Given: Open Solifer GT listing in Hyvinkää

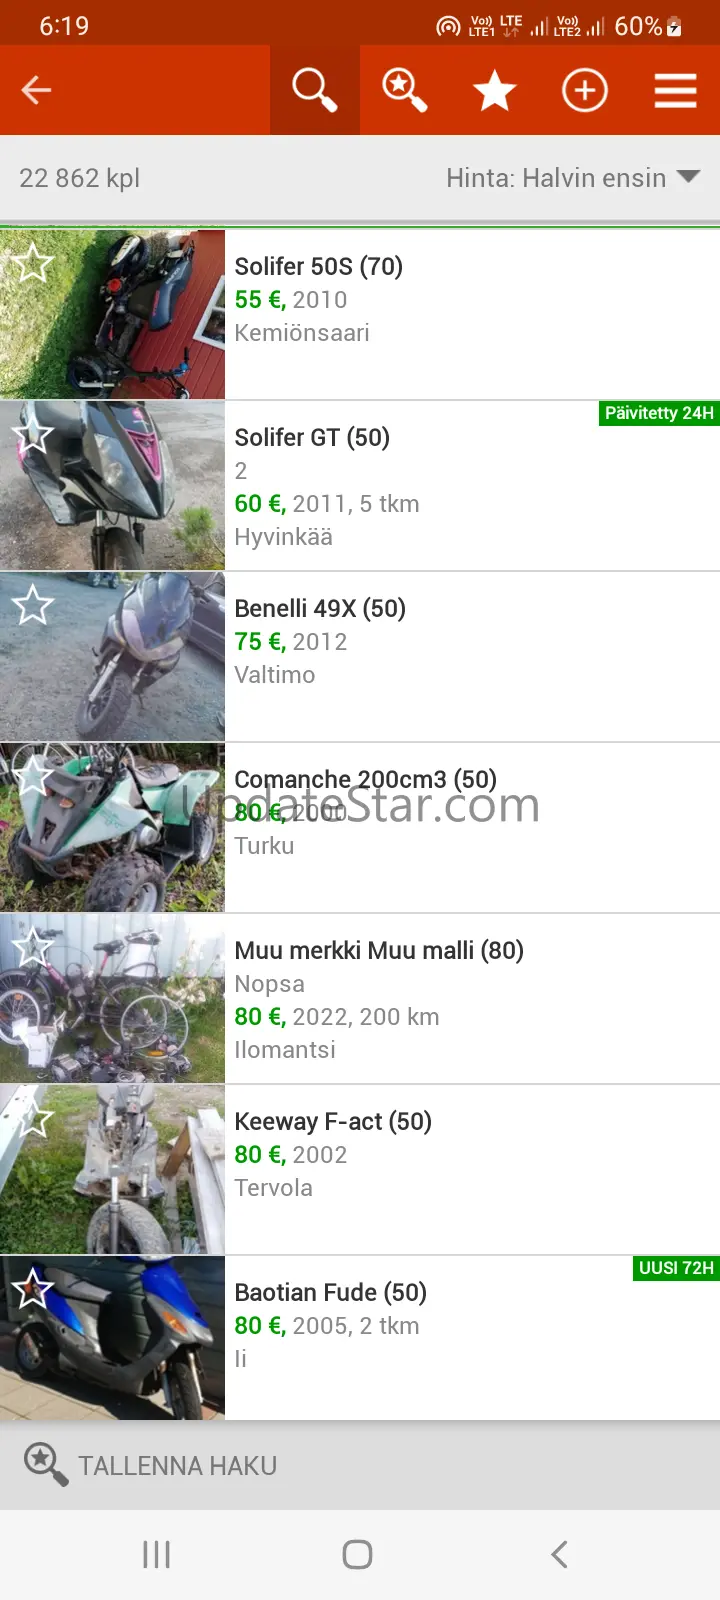Looking at the screenshot, I should 360,486.
